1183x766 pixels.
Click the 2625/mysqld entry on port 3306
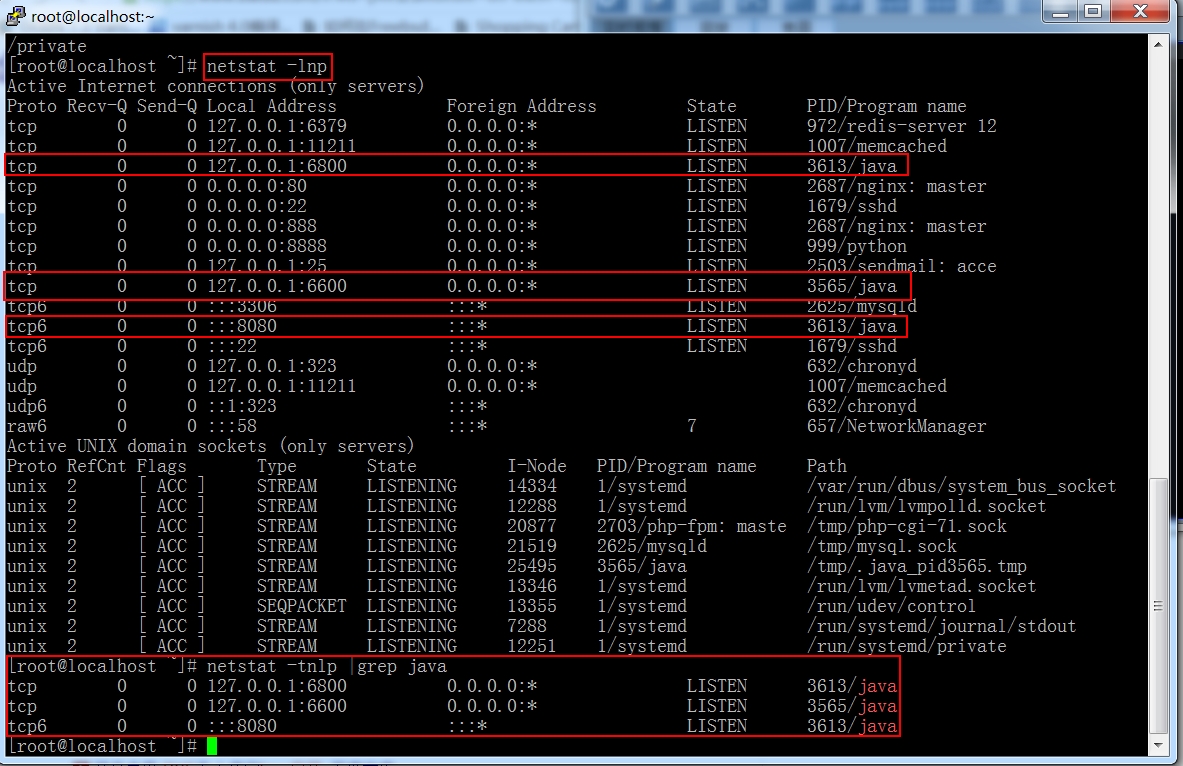pyautogui.click(x=862, y=306)
